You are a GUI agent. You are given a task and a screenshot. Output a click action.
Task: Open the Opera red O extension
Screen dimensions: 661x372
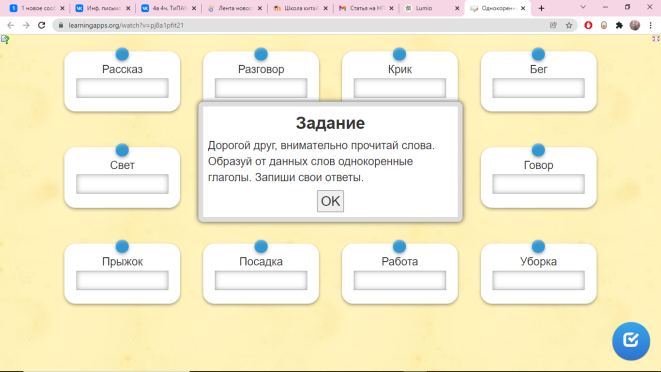point(588,25)
